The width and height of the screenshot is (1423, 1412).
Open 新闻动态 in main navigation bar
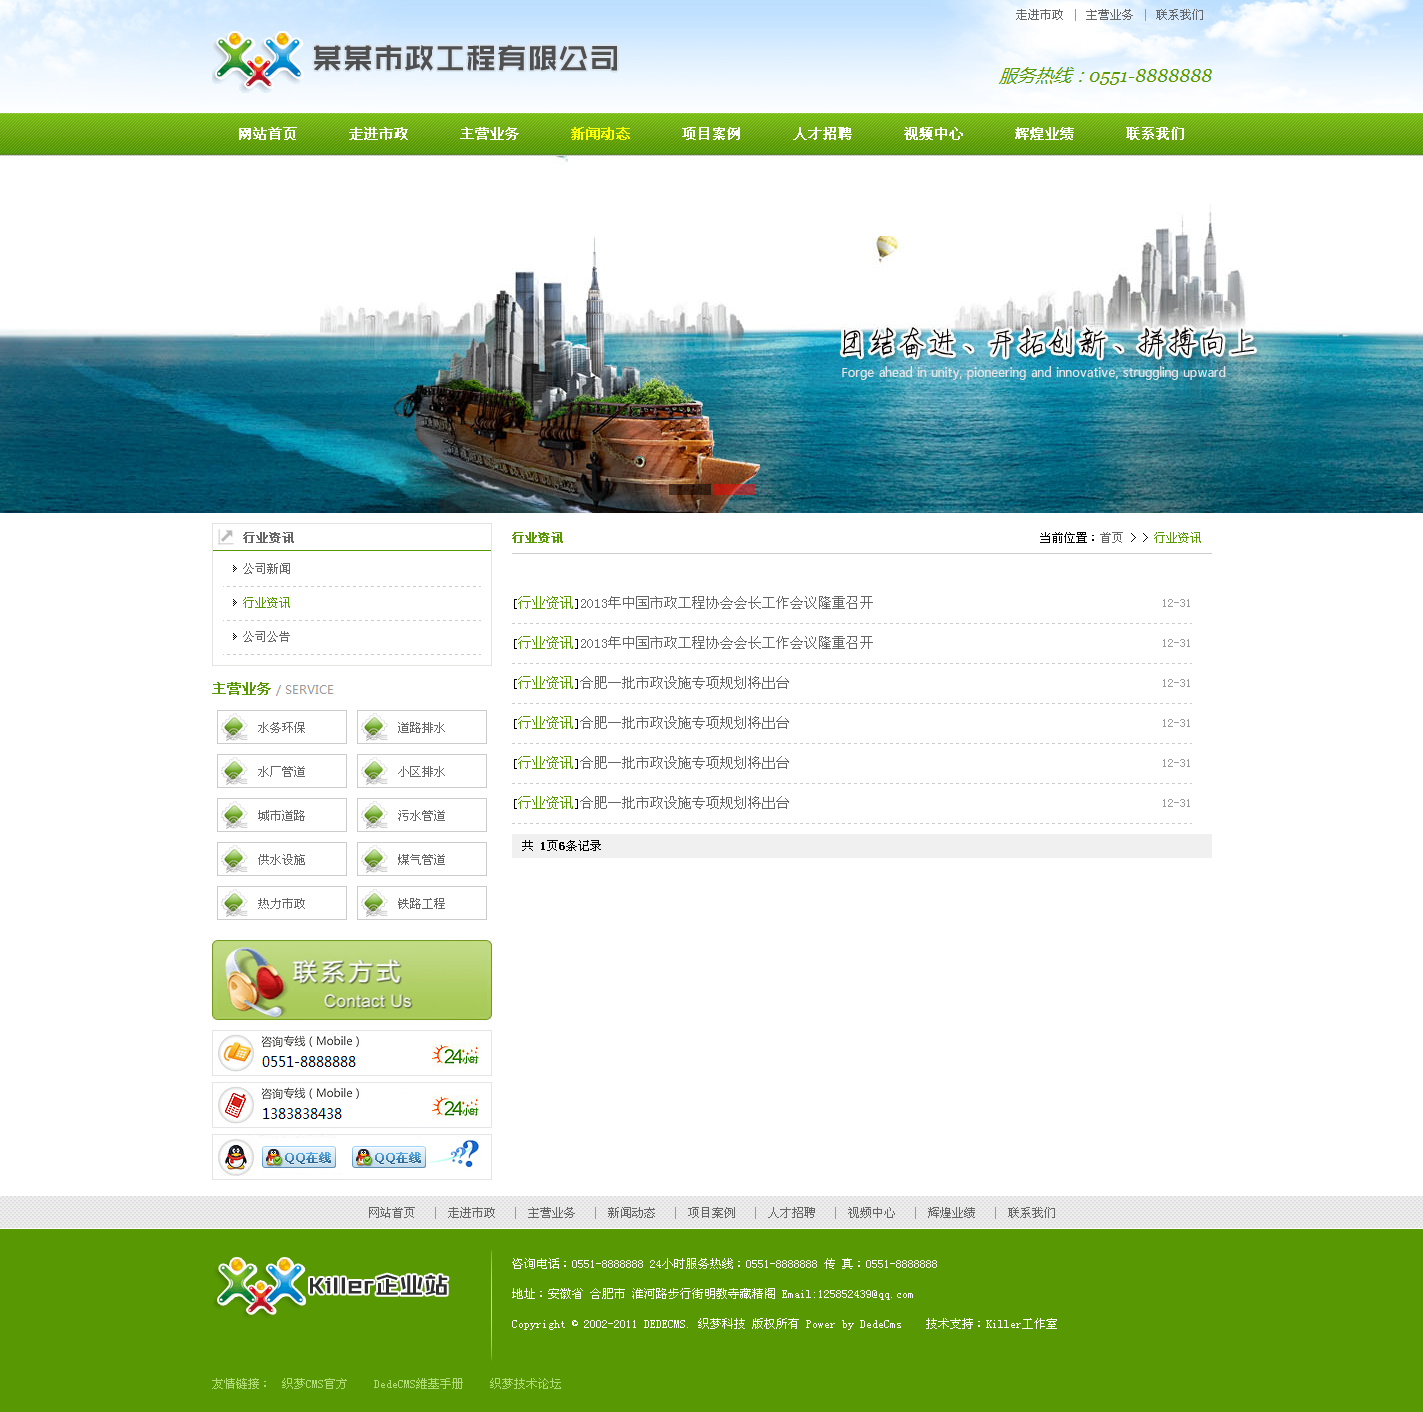point(600,134)
